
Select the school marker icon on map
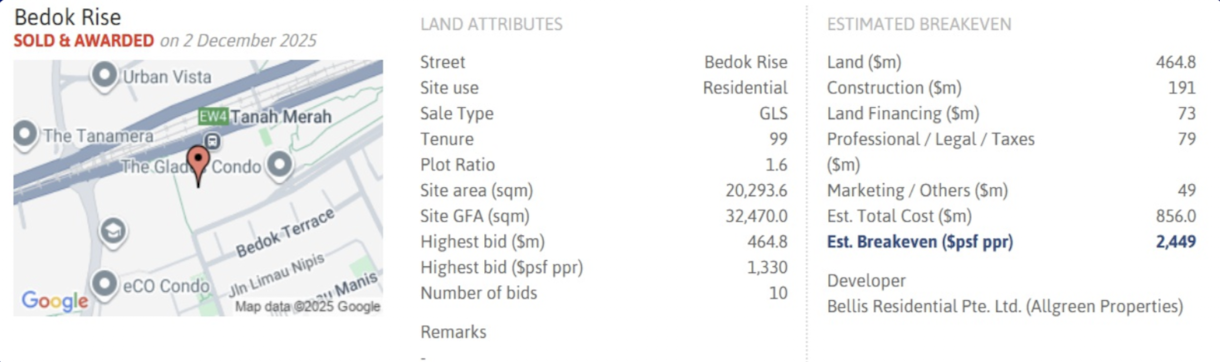pos(114,231)
